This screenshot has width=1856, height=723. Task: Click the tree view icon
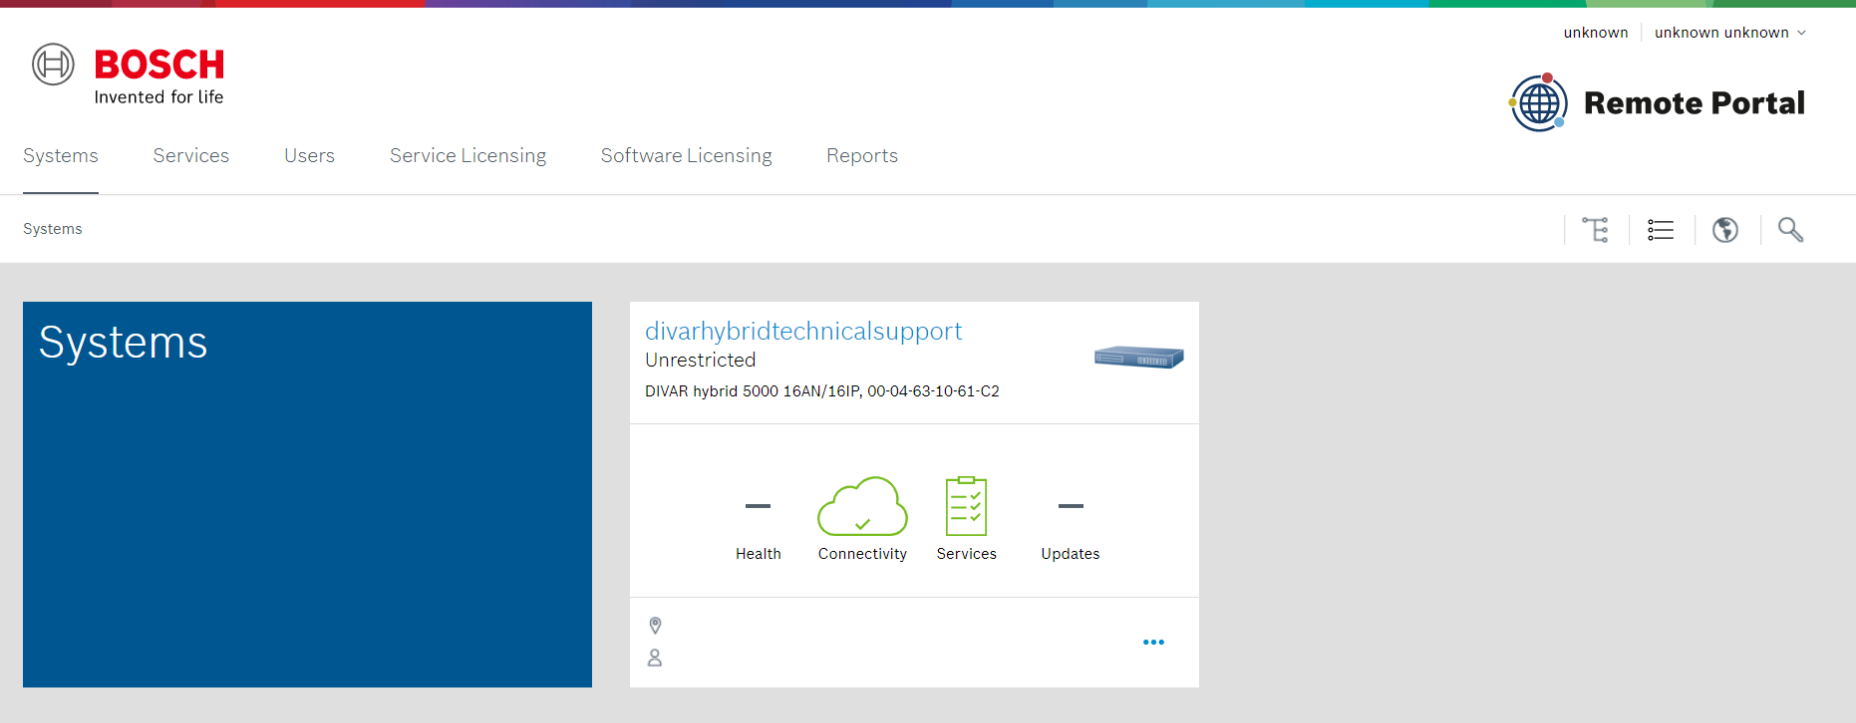click(x=1595, y=230)
